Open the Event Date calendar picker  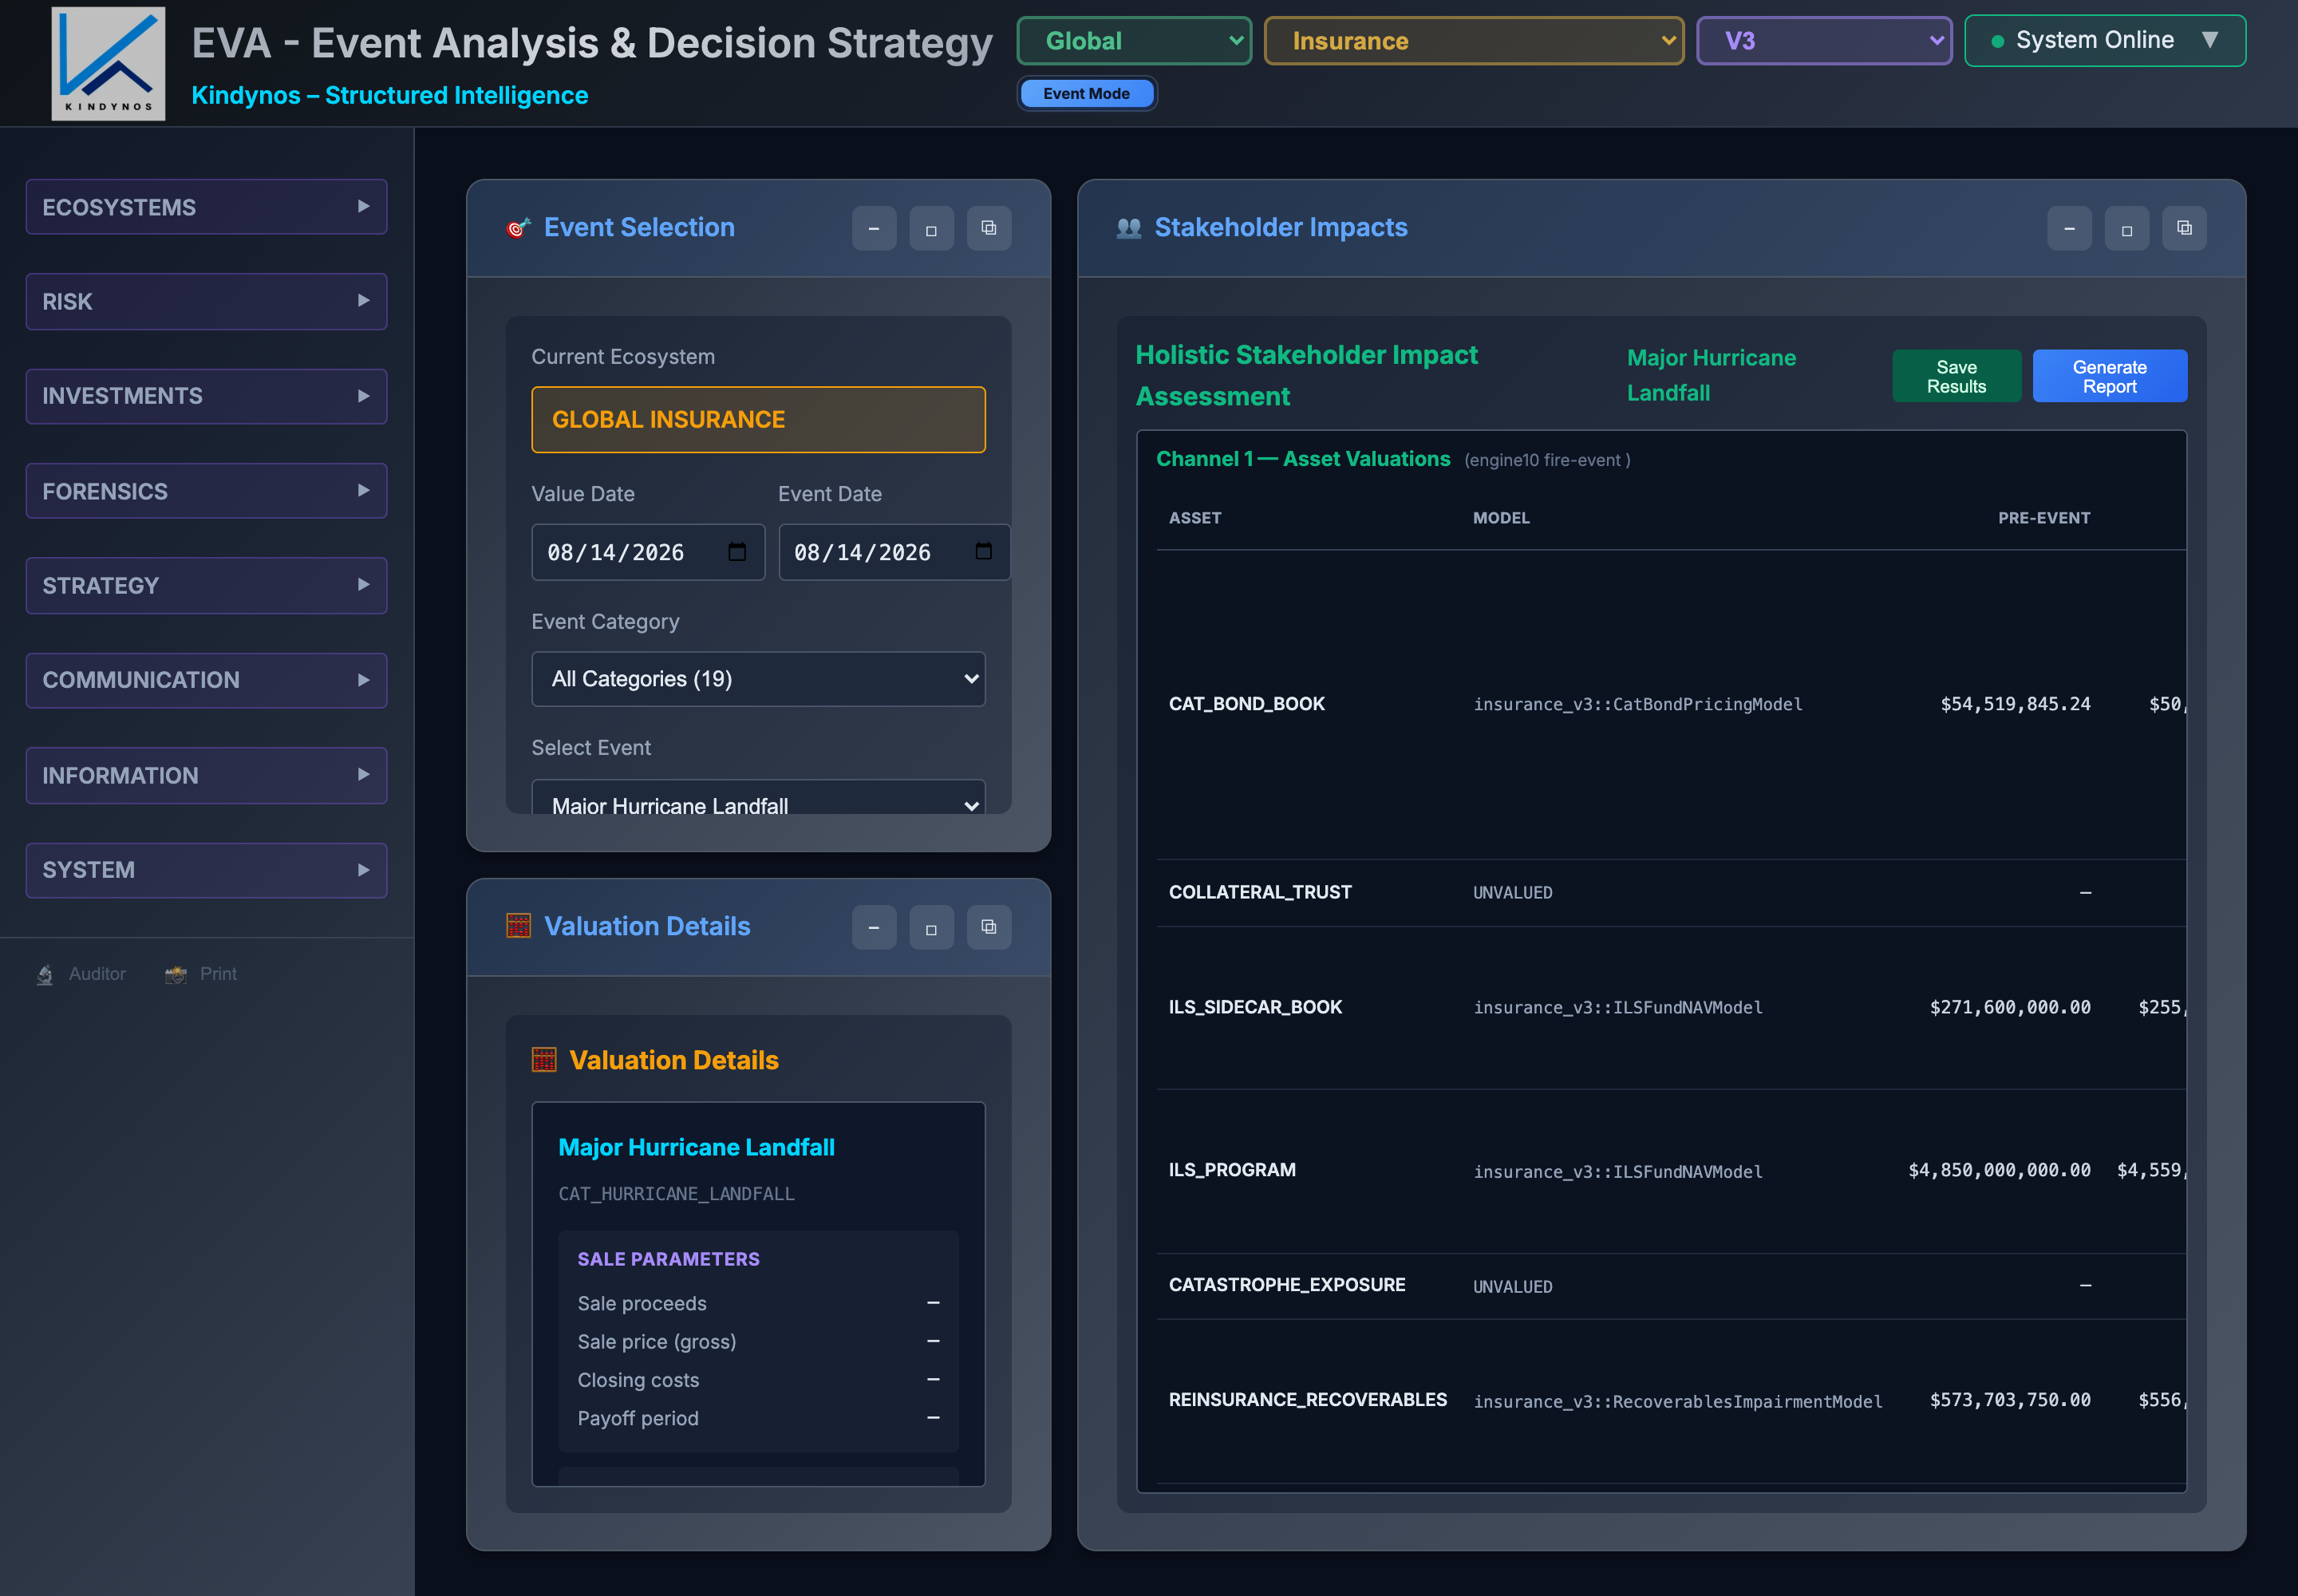click(984, 552)
